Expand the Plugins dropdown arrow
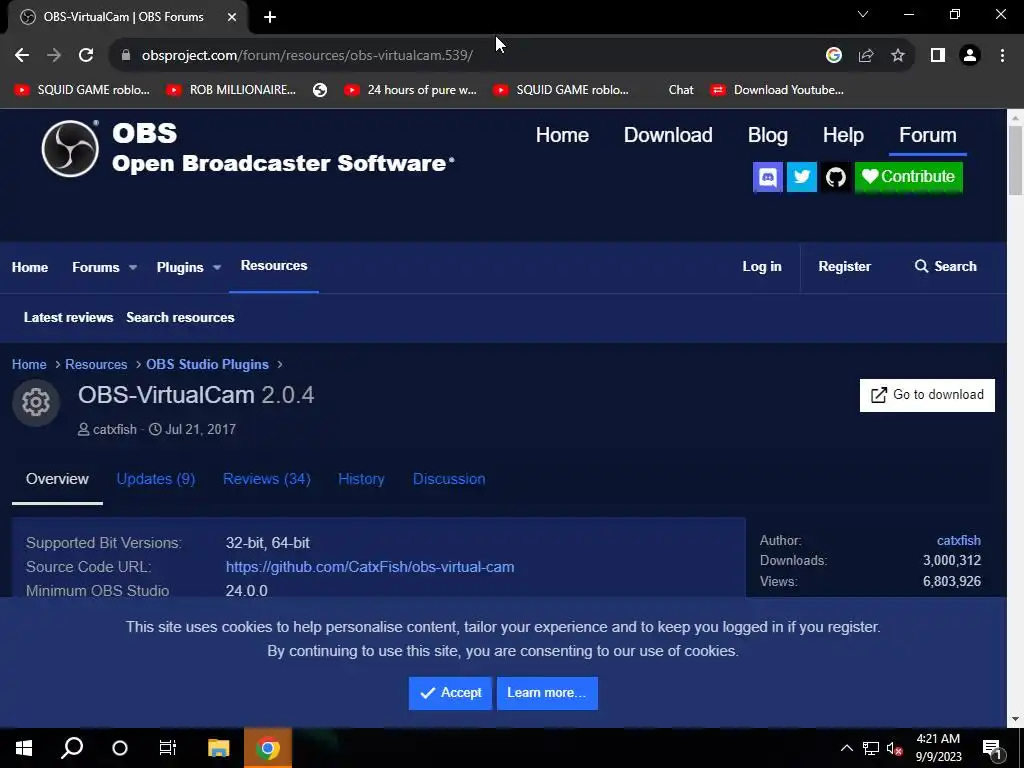 tap(217, 268)
